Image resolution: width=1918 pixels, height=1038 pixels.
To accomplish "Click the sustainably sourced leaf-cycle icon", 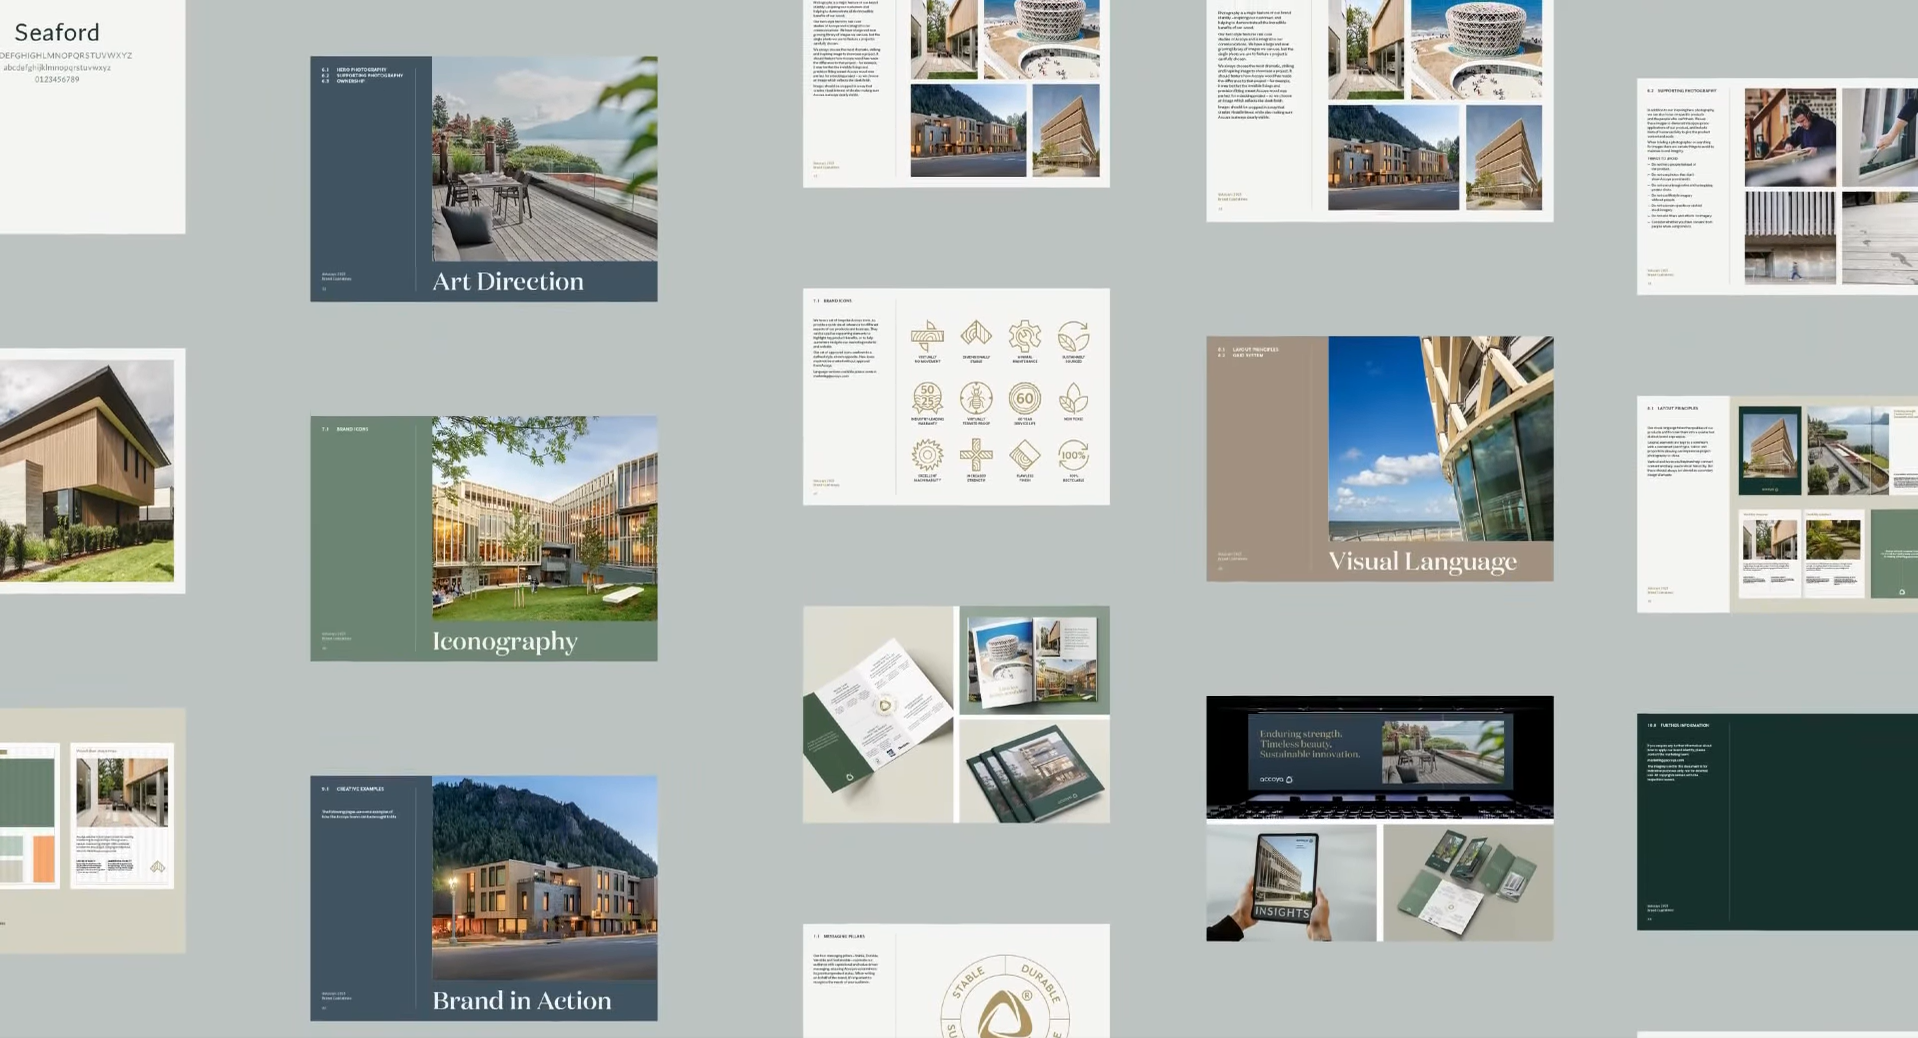I will point(1073,337).
